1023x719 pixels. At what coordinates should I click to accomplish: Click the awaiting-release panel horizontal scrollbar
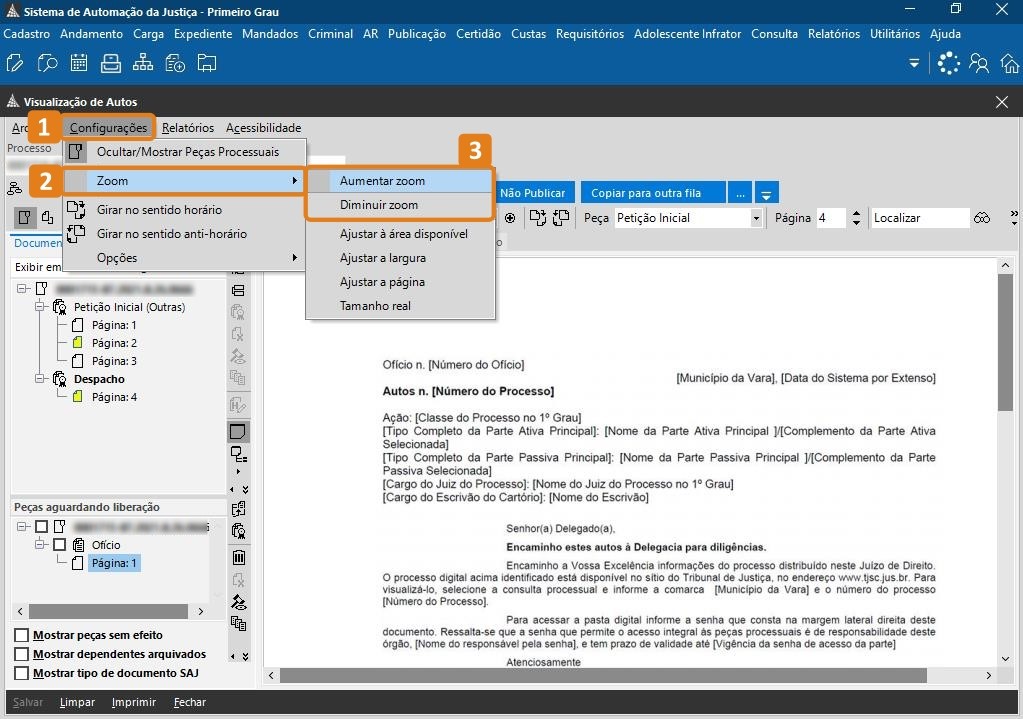108,611
